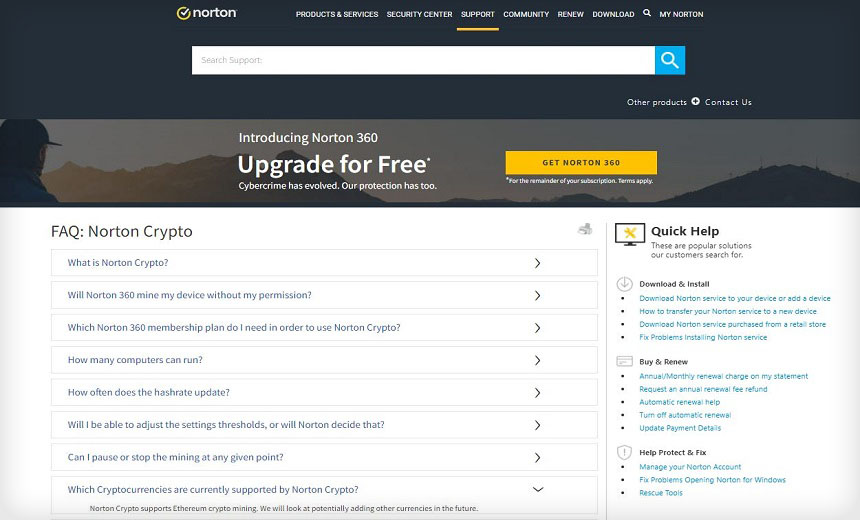Open the 'Manage your Norton Account' link
The width and height of the screenshot is (860, 520).
click(x=690, y=467)
